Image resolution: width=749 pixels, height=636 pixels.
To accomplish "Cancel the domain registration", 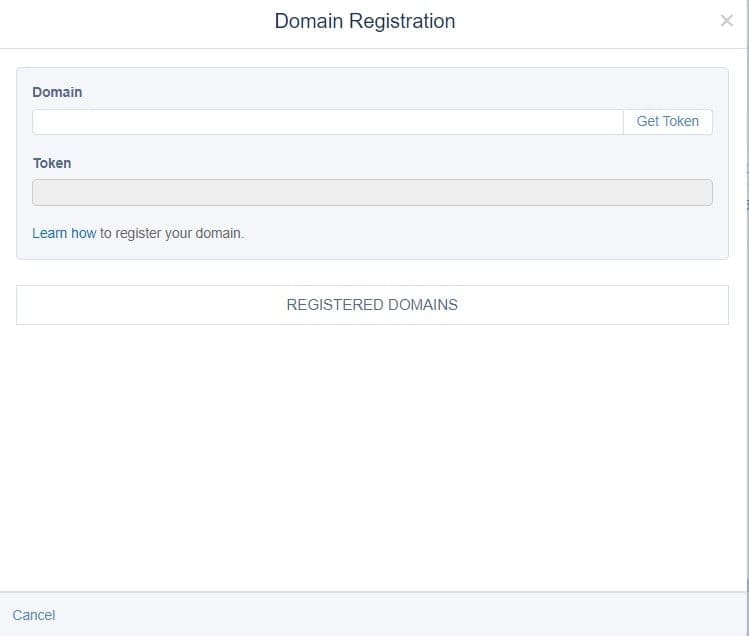I will coord(34,615).
